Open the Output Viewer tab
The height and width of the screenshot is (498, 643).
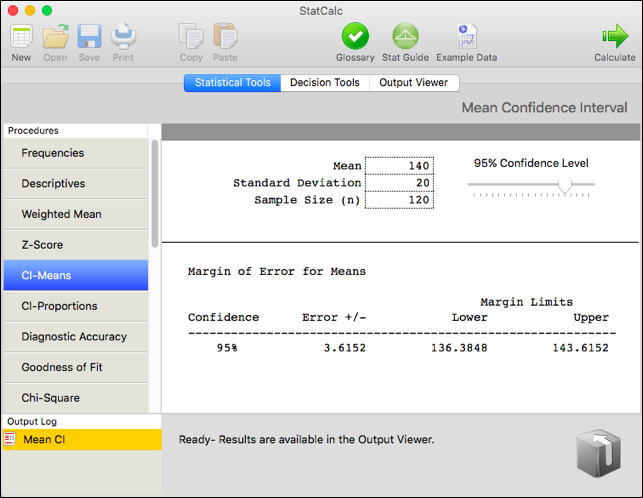414,83
